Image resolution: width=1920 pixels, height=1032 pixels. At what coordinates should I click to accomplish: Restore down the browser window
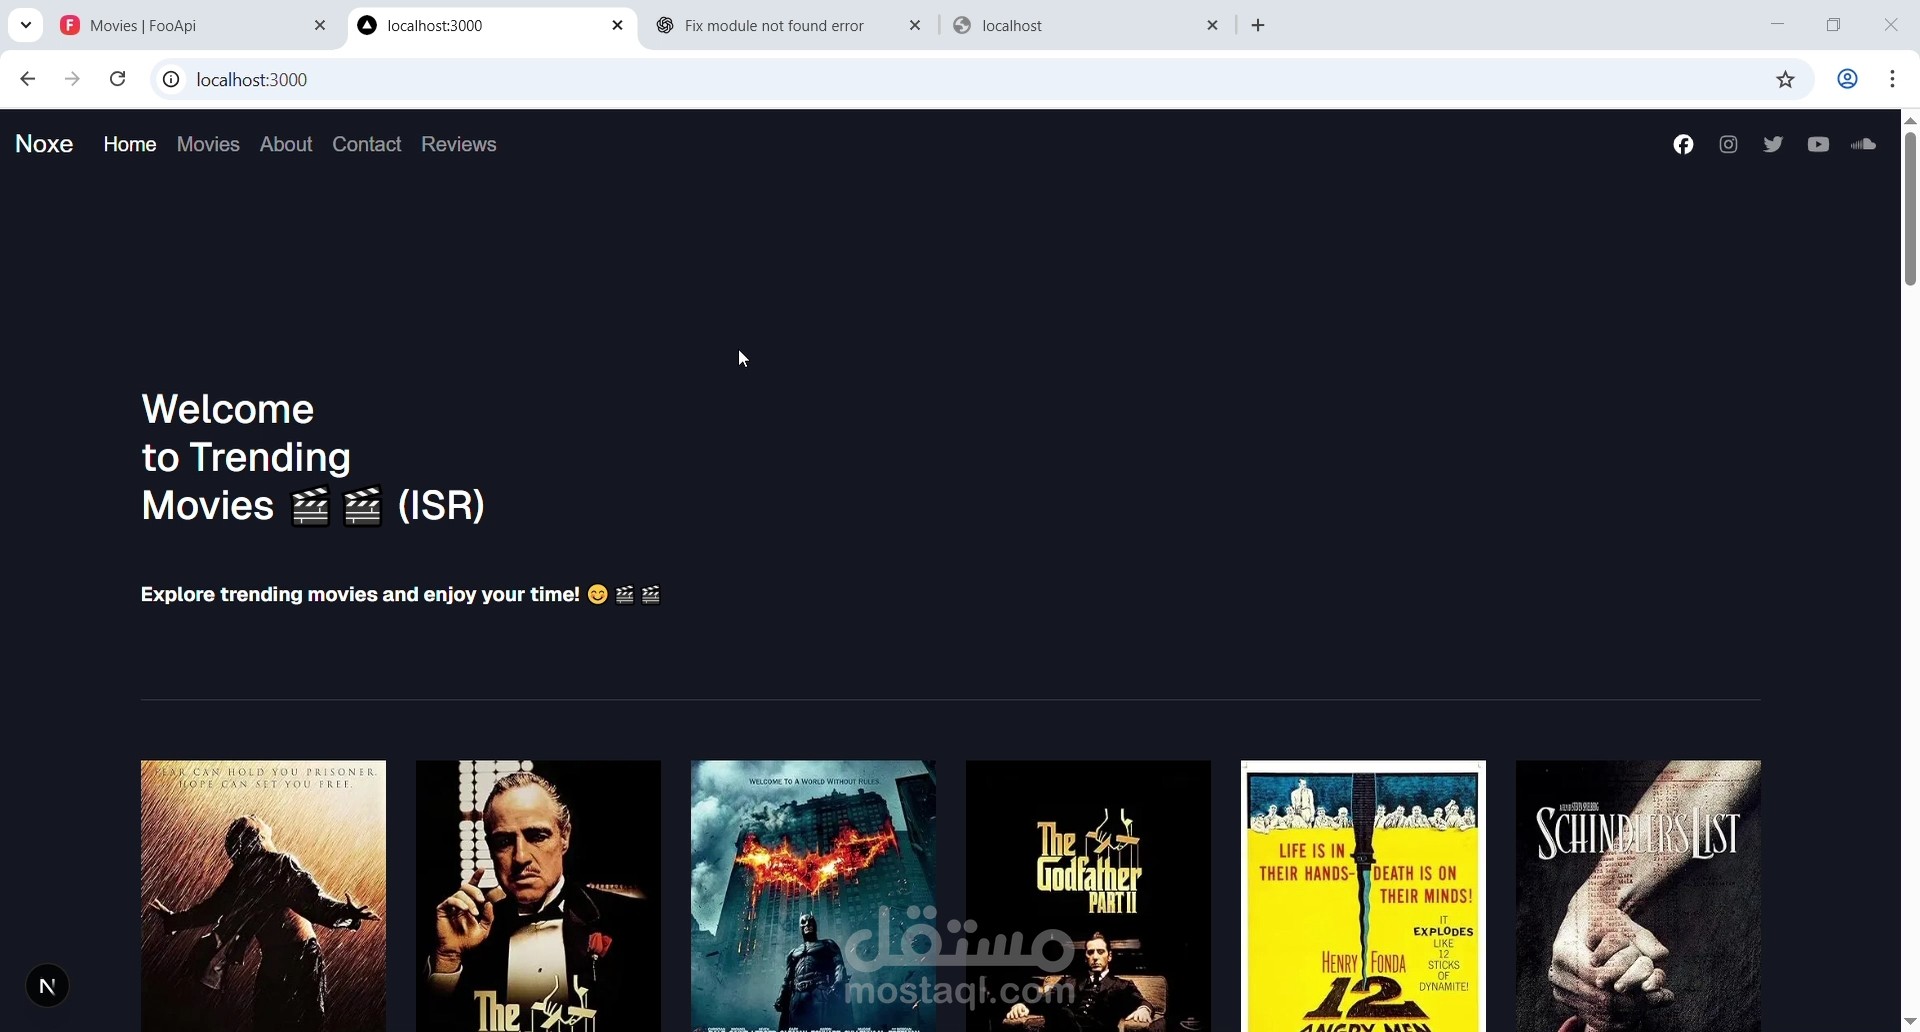tap(1835, 25)
